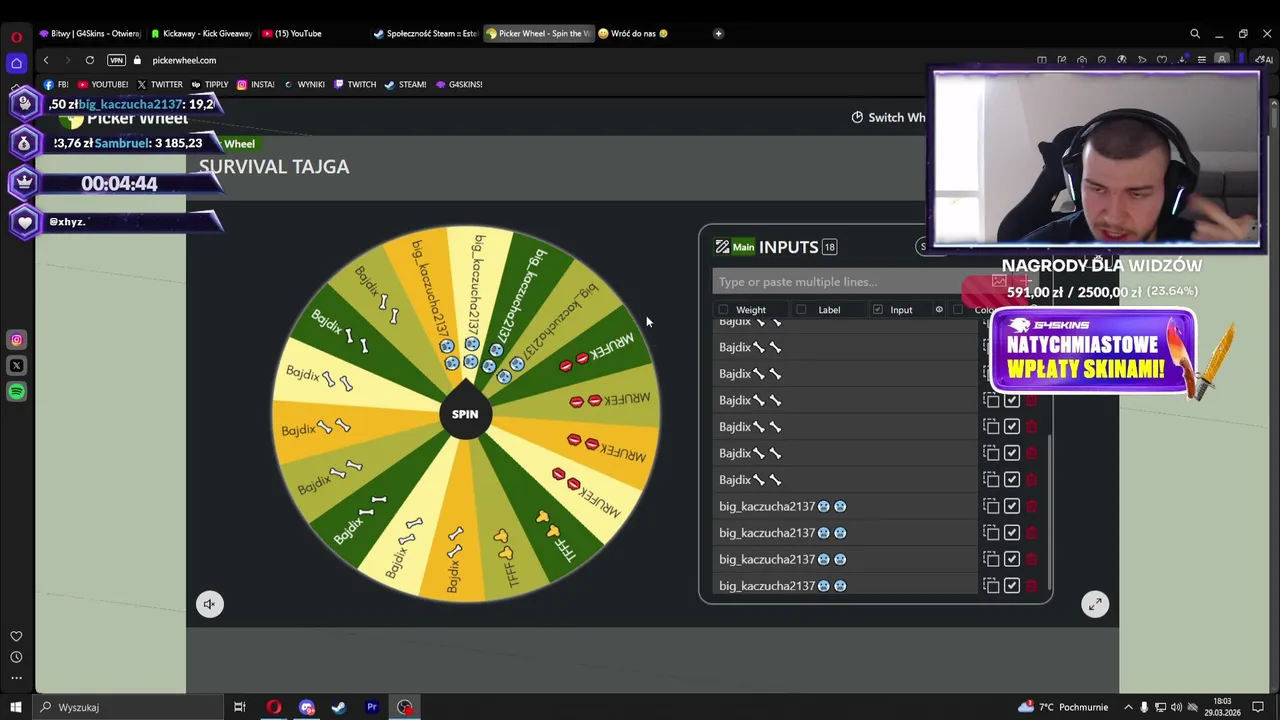Click the taskbar Wyszukaj search box
1280x720 pixels.
[x=126, y=707]
